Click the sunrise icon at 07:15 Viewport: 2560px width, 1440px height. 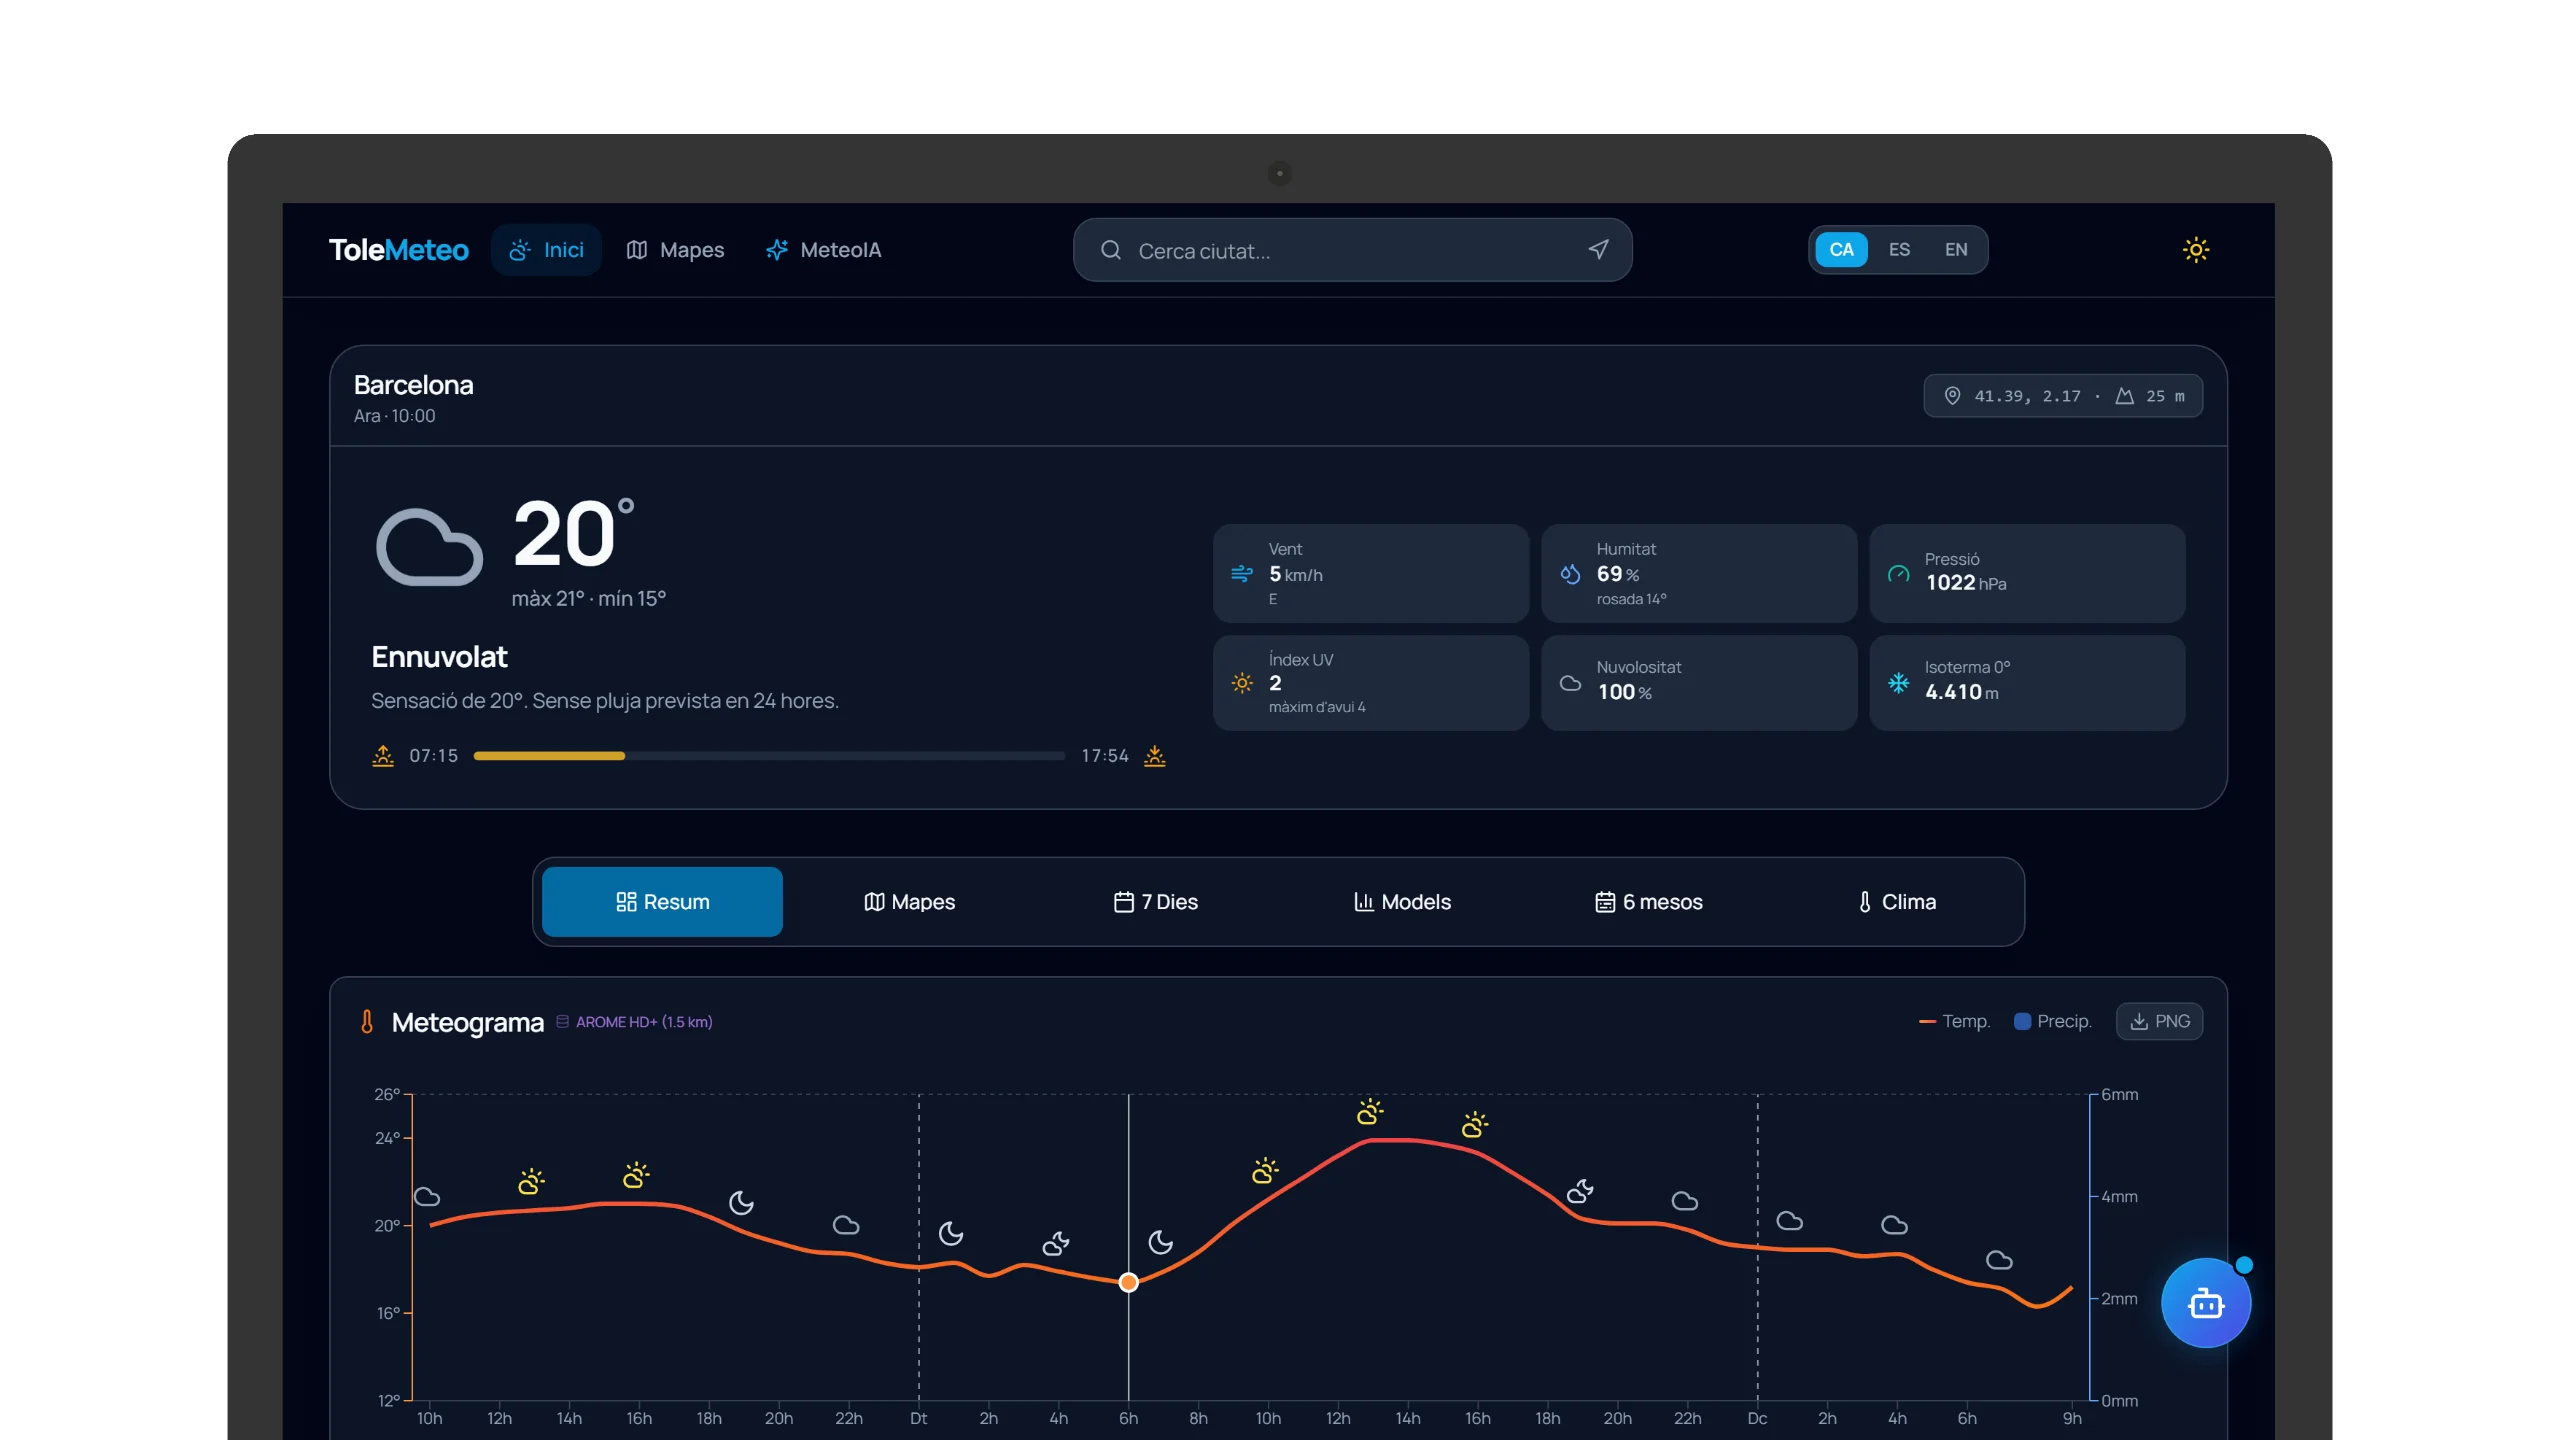383,756
